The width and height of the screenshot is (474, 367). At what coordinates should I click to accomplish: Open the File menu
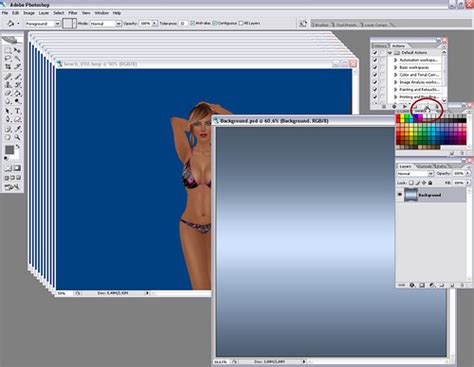[x=5, y=13]
